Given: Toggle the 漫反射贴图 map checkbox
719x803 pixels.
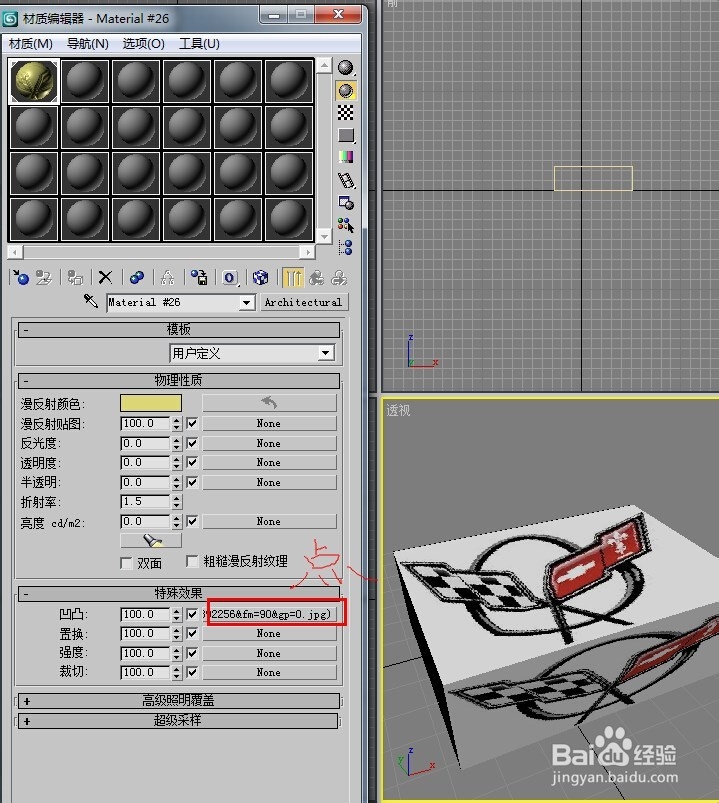Looking at the screenshot, I should coord(192,423).
